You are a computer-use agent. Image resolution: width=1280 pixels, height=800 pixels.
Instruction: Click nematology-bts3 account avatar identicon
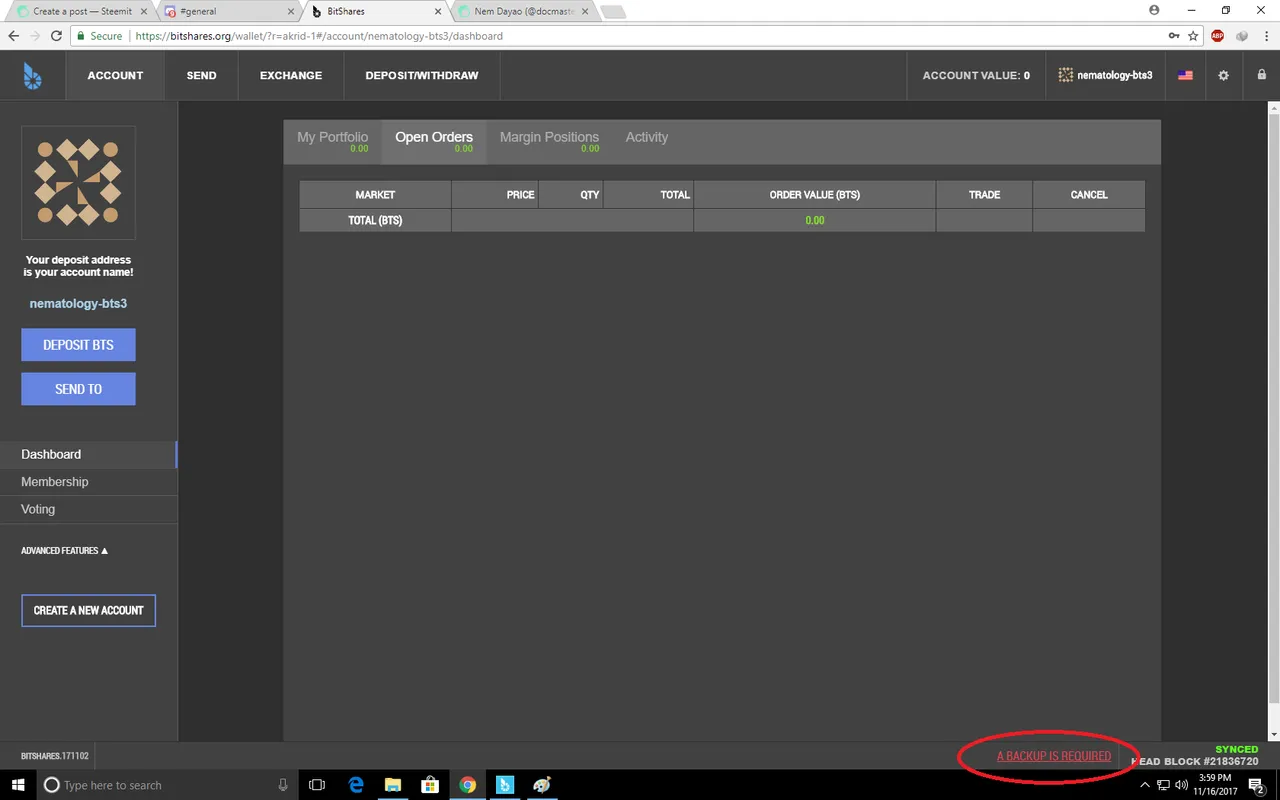tap(78, 183)
